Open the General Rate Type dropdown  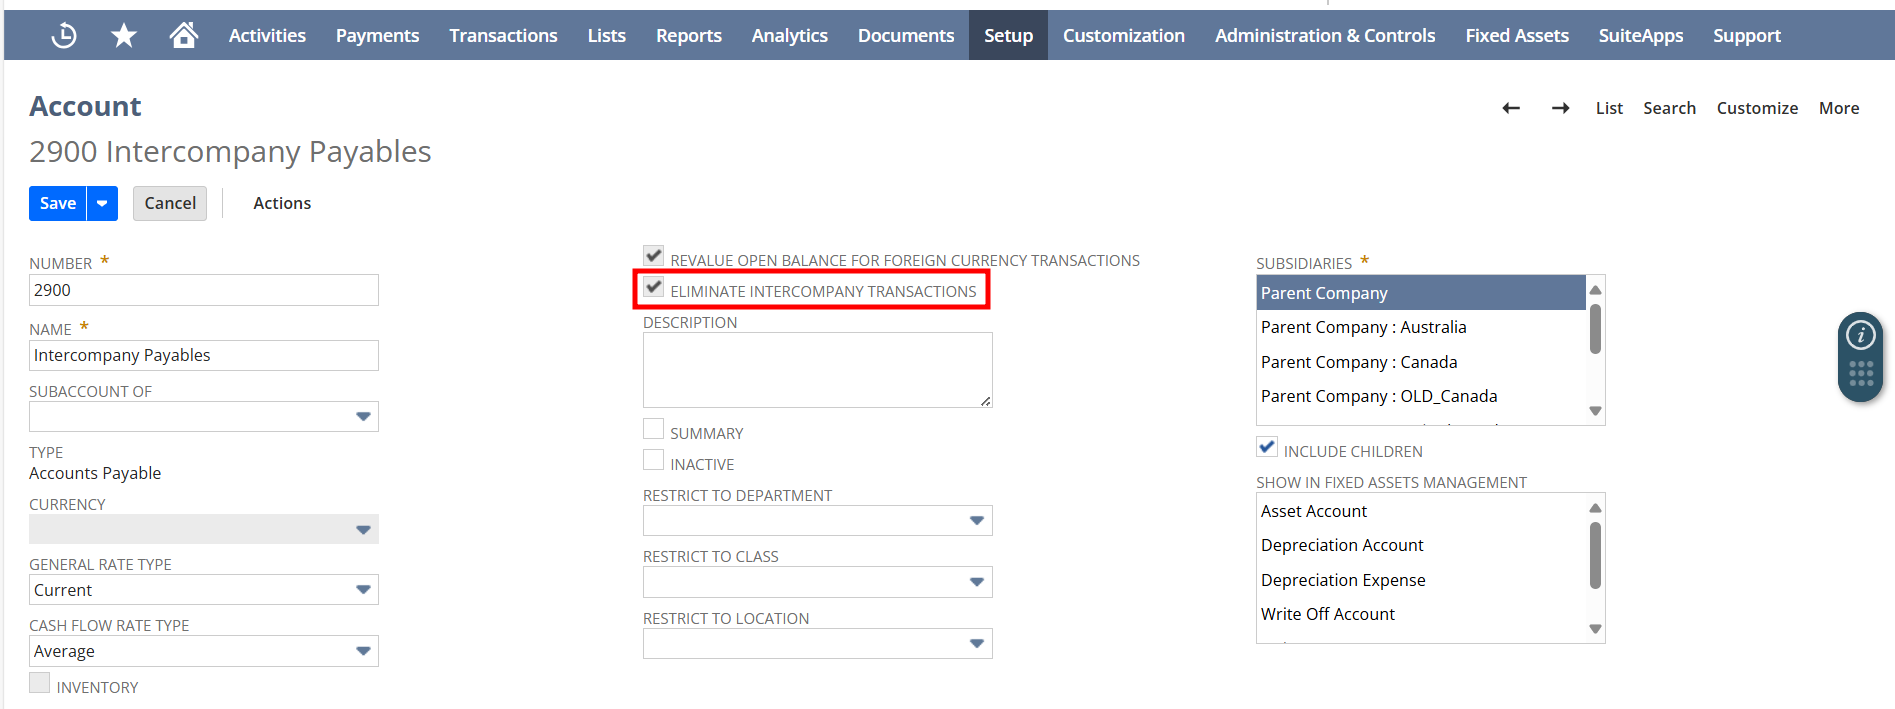pos(363,590)
